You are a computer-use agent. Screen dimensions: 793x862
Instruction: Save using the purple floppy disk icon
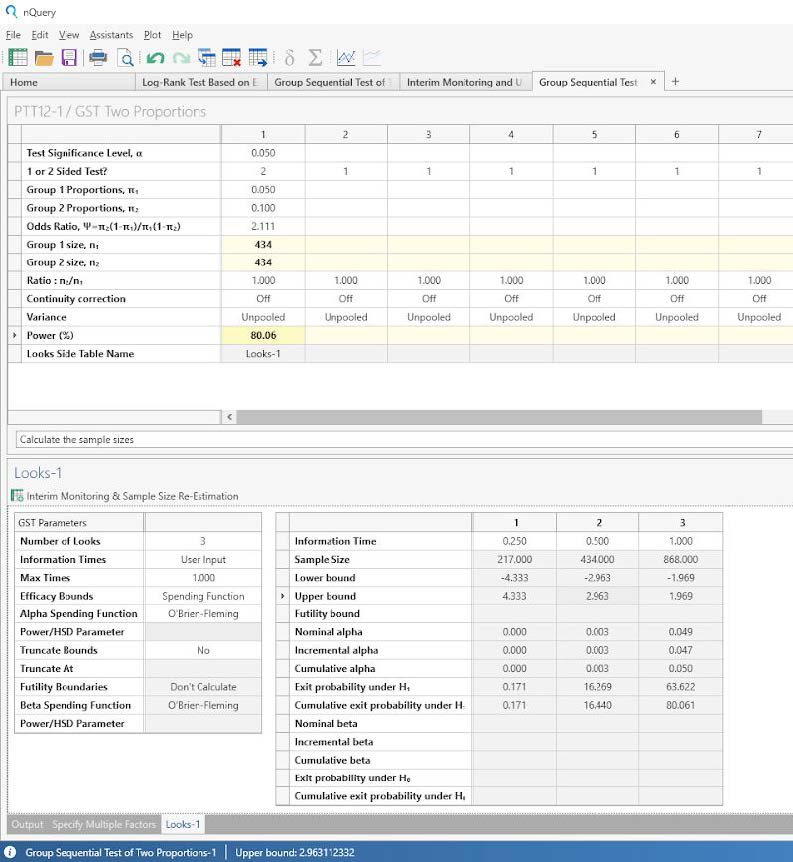click(69, 57)
